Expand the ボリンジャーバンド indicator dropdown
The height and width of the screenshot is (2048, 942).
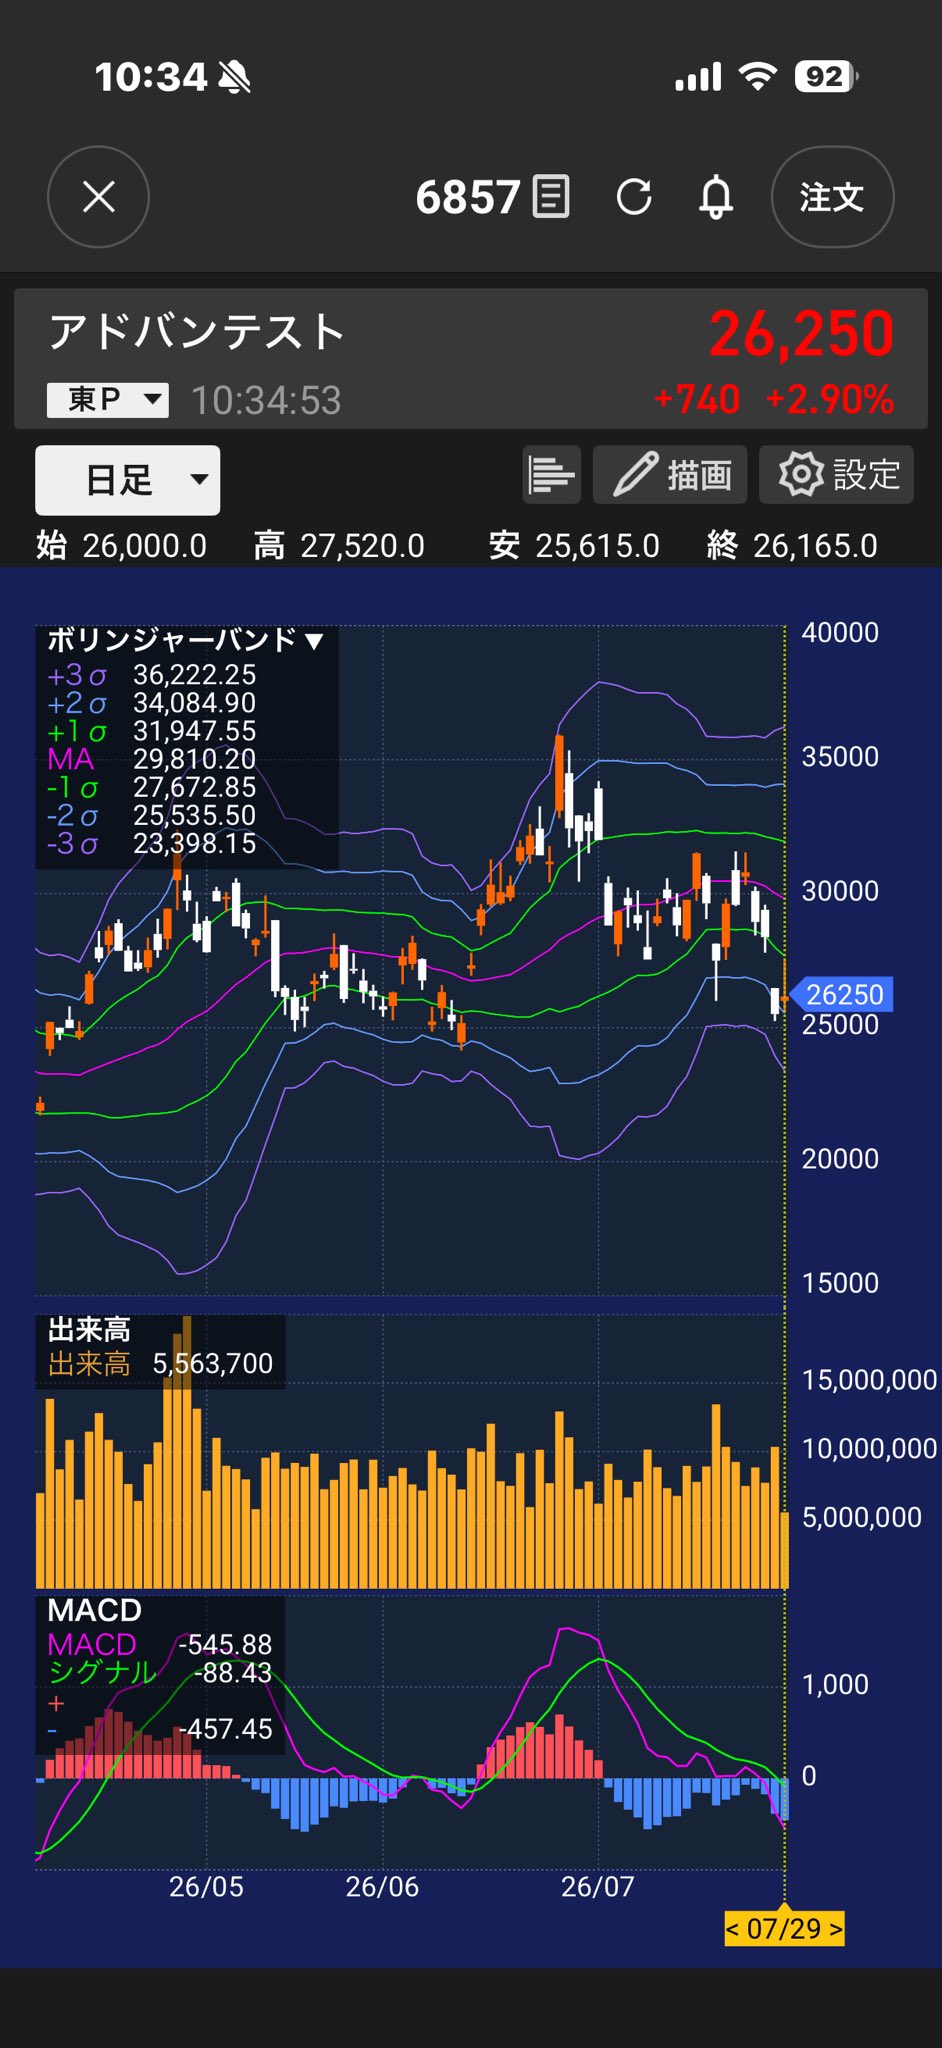point(186,640)
